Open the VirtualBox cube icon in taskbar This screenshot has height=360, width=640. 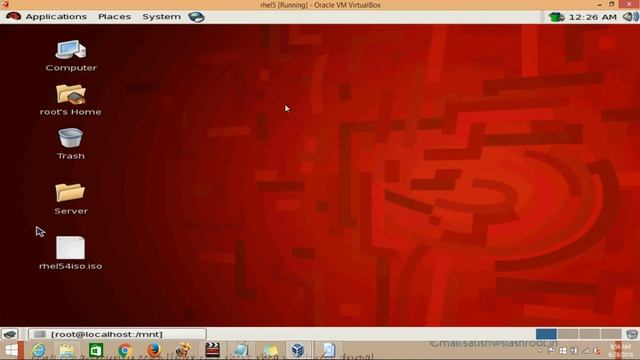point(298,350)
